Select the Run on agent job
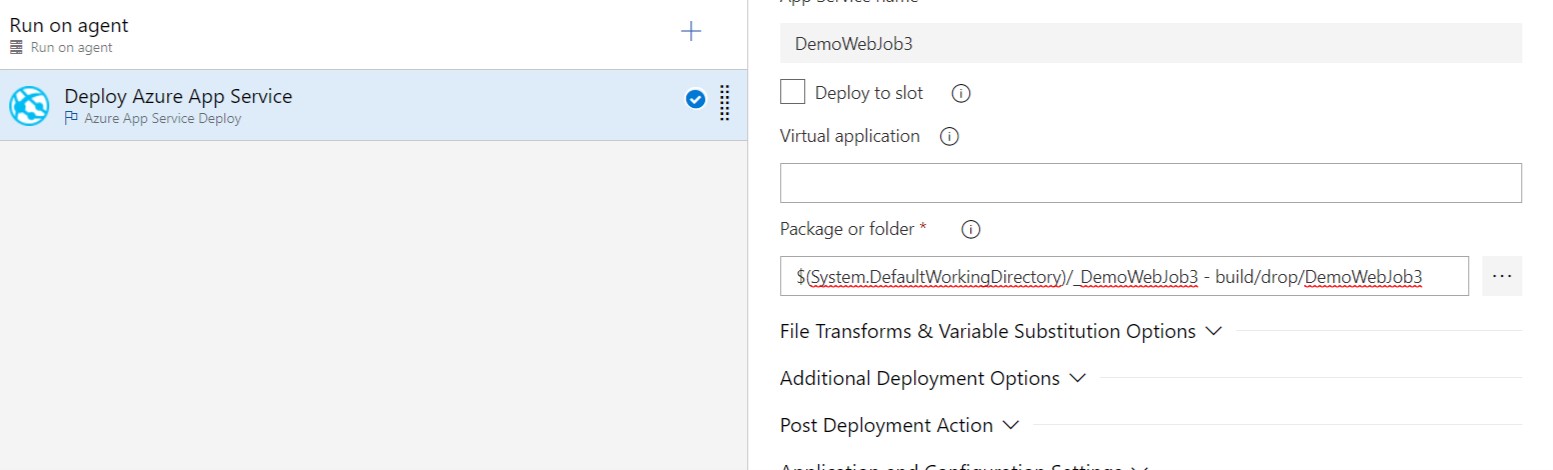1553x470 pixels. coord(374,34)
